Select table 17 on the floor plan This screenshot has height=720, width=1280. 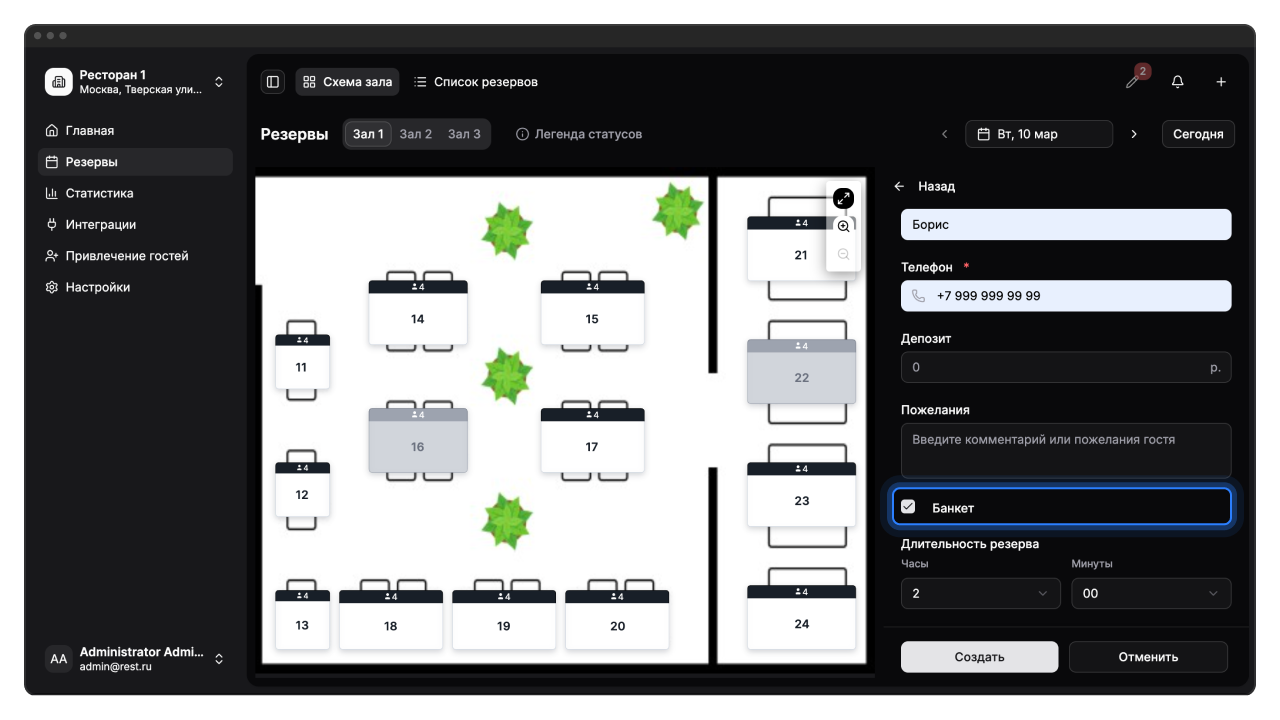pyautogui.click(x=592, y=446)
